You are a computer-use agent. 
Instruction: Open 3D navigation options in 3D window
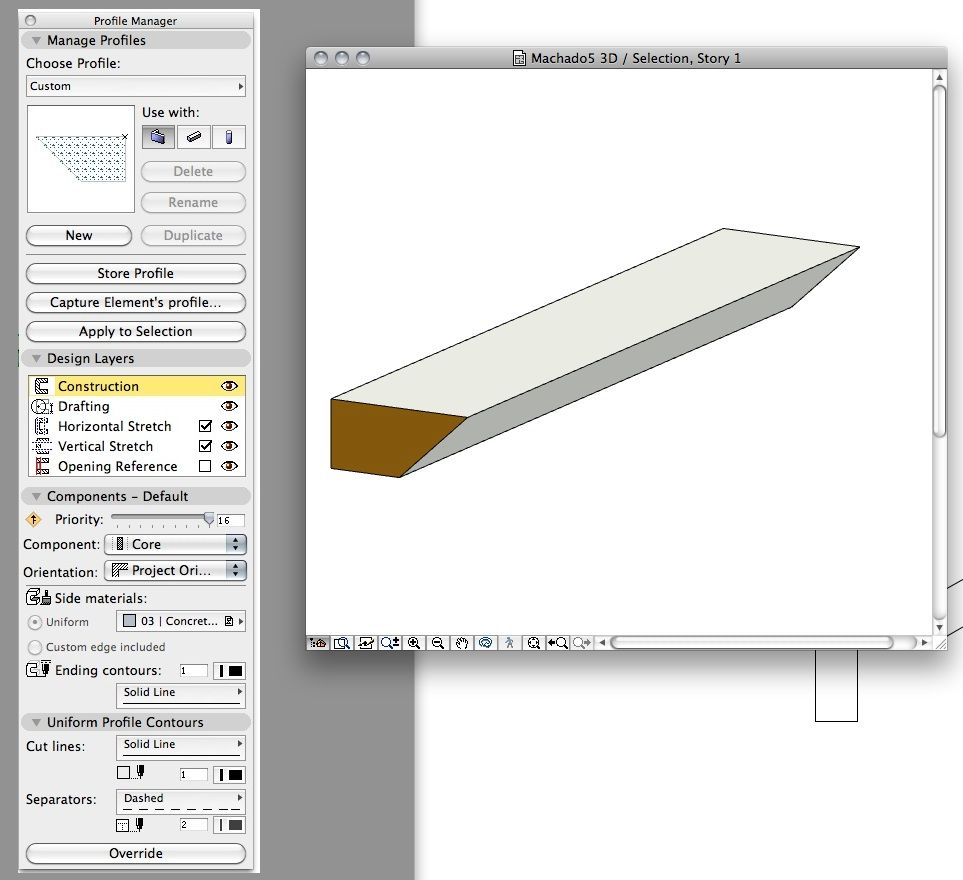(x=318, y=643)
